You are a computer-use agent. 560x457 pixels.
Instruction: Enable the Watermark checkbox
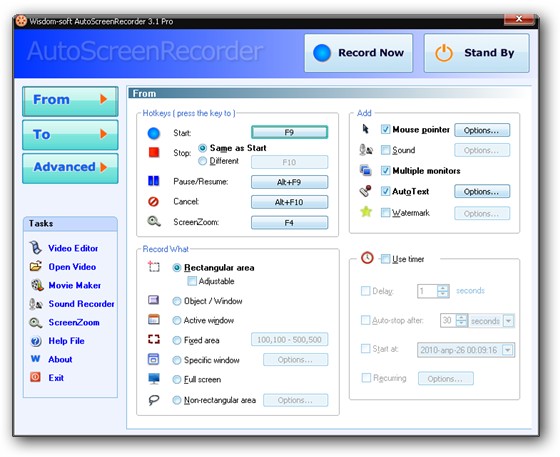(385, 213)
